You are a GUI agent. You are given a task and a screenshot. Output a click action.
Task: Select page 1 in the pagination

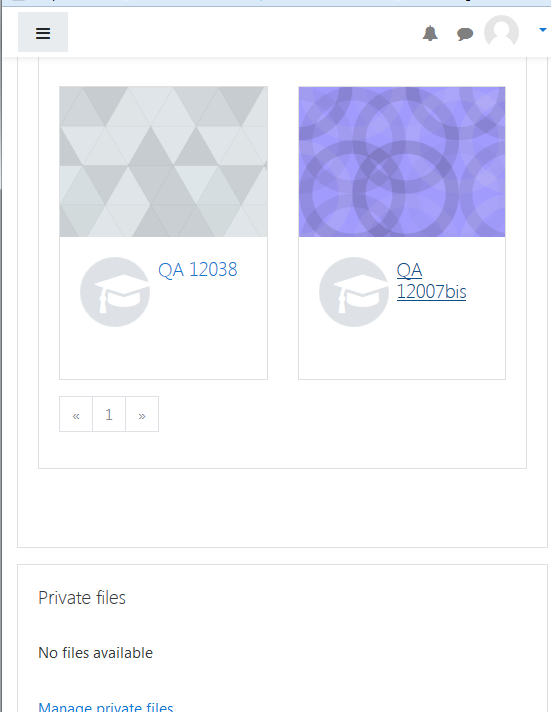click(x=109, y=414)
